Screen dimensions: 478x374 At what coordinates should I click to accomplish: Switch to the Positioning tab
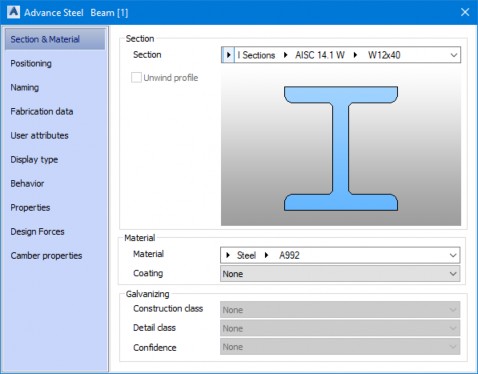point(31,63)
